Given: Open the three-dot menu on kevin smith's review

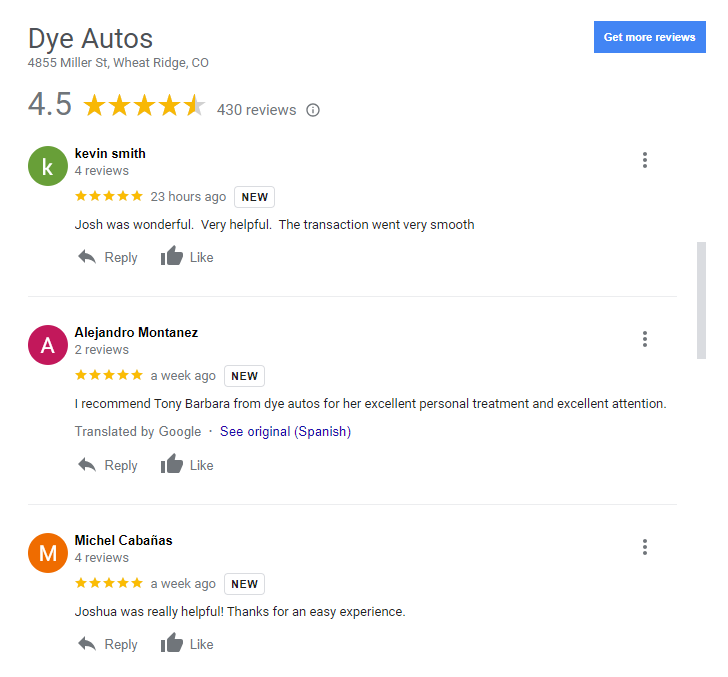Looking at the screenshot, I should point(644,160).
